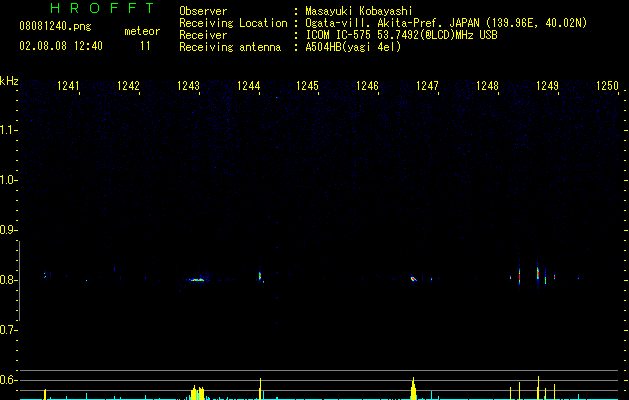Click the 1250 time axis marker

(607, 85)
